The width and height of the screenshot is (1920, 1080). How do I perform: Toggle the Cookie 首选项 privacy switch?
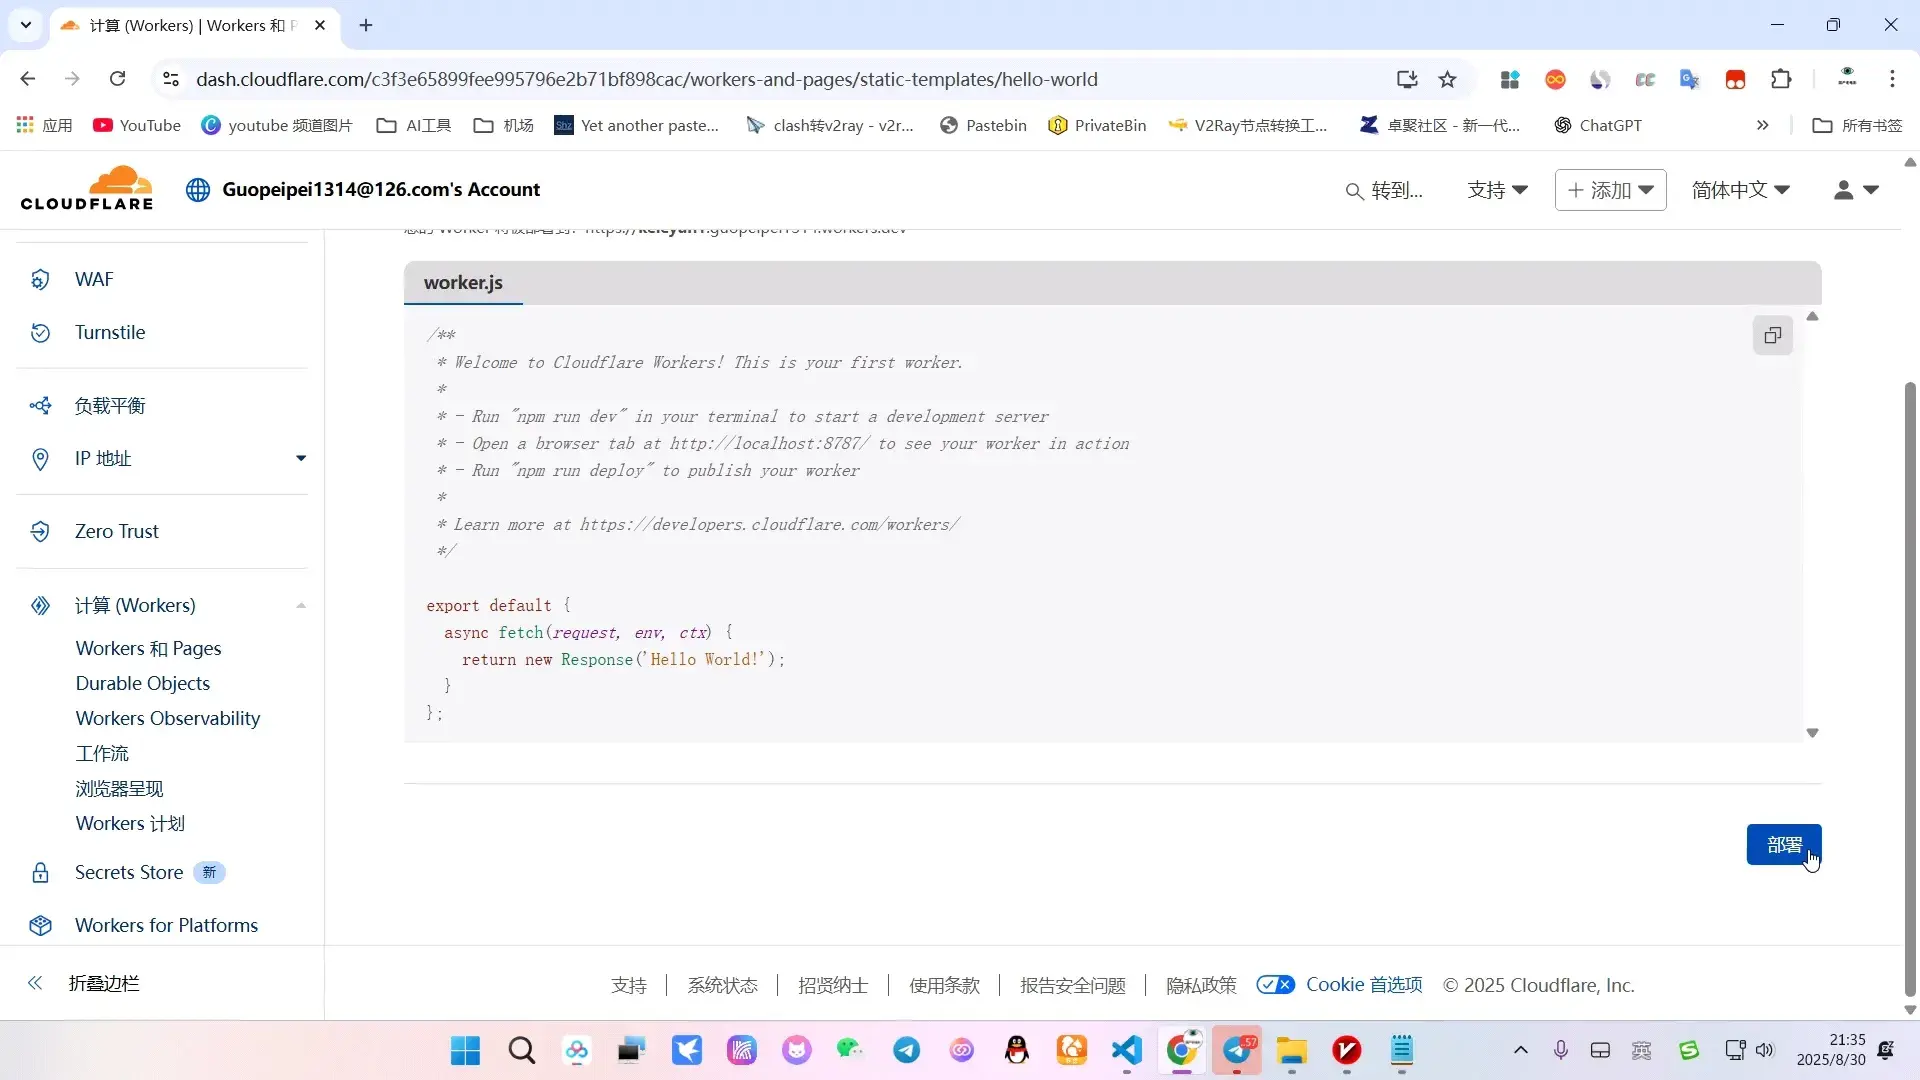[x=1275, y=985]
